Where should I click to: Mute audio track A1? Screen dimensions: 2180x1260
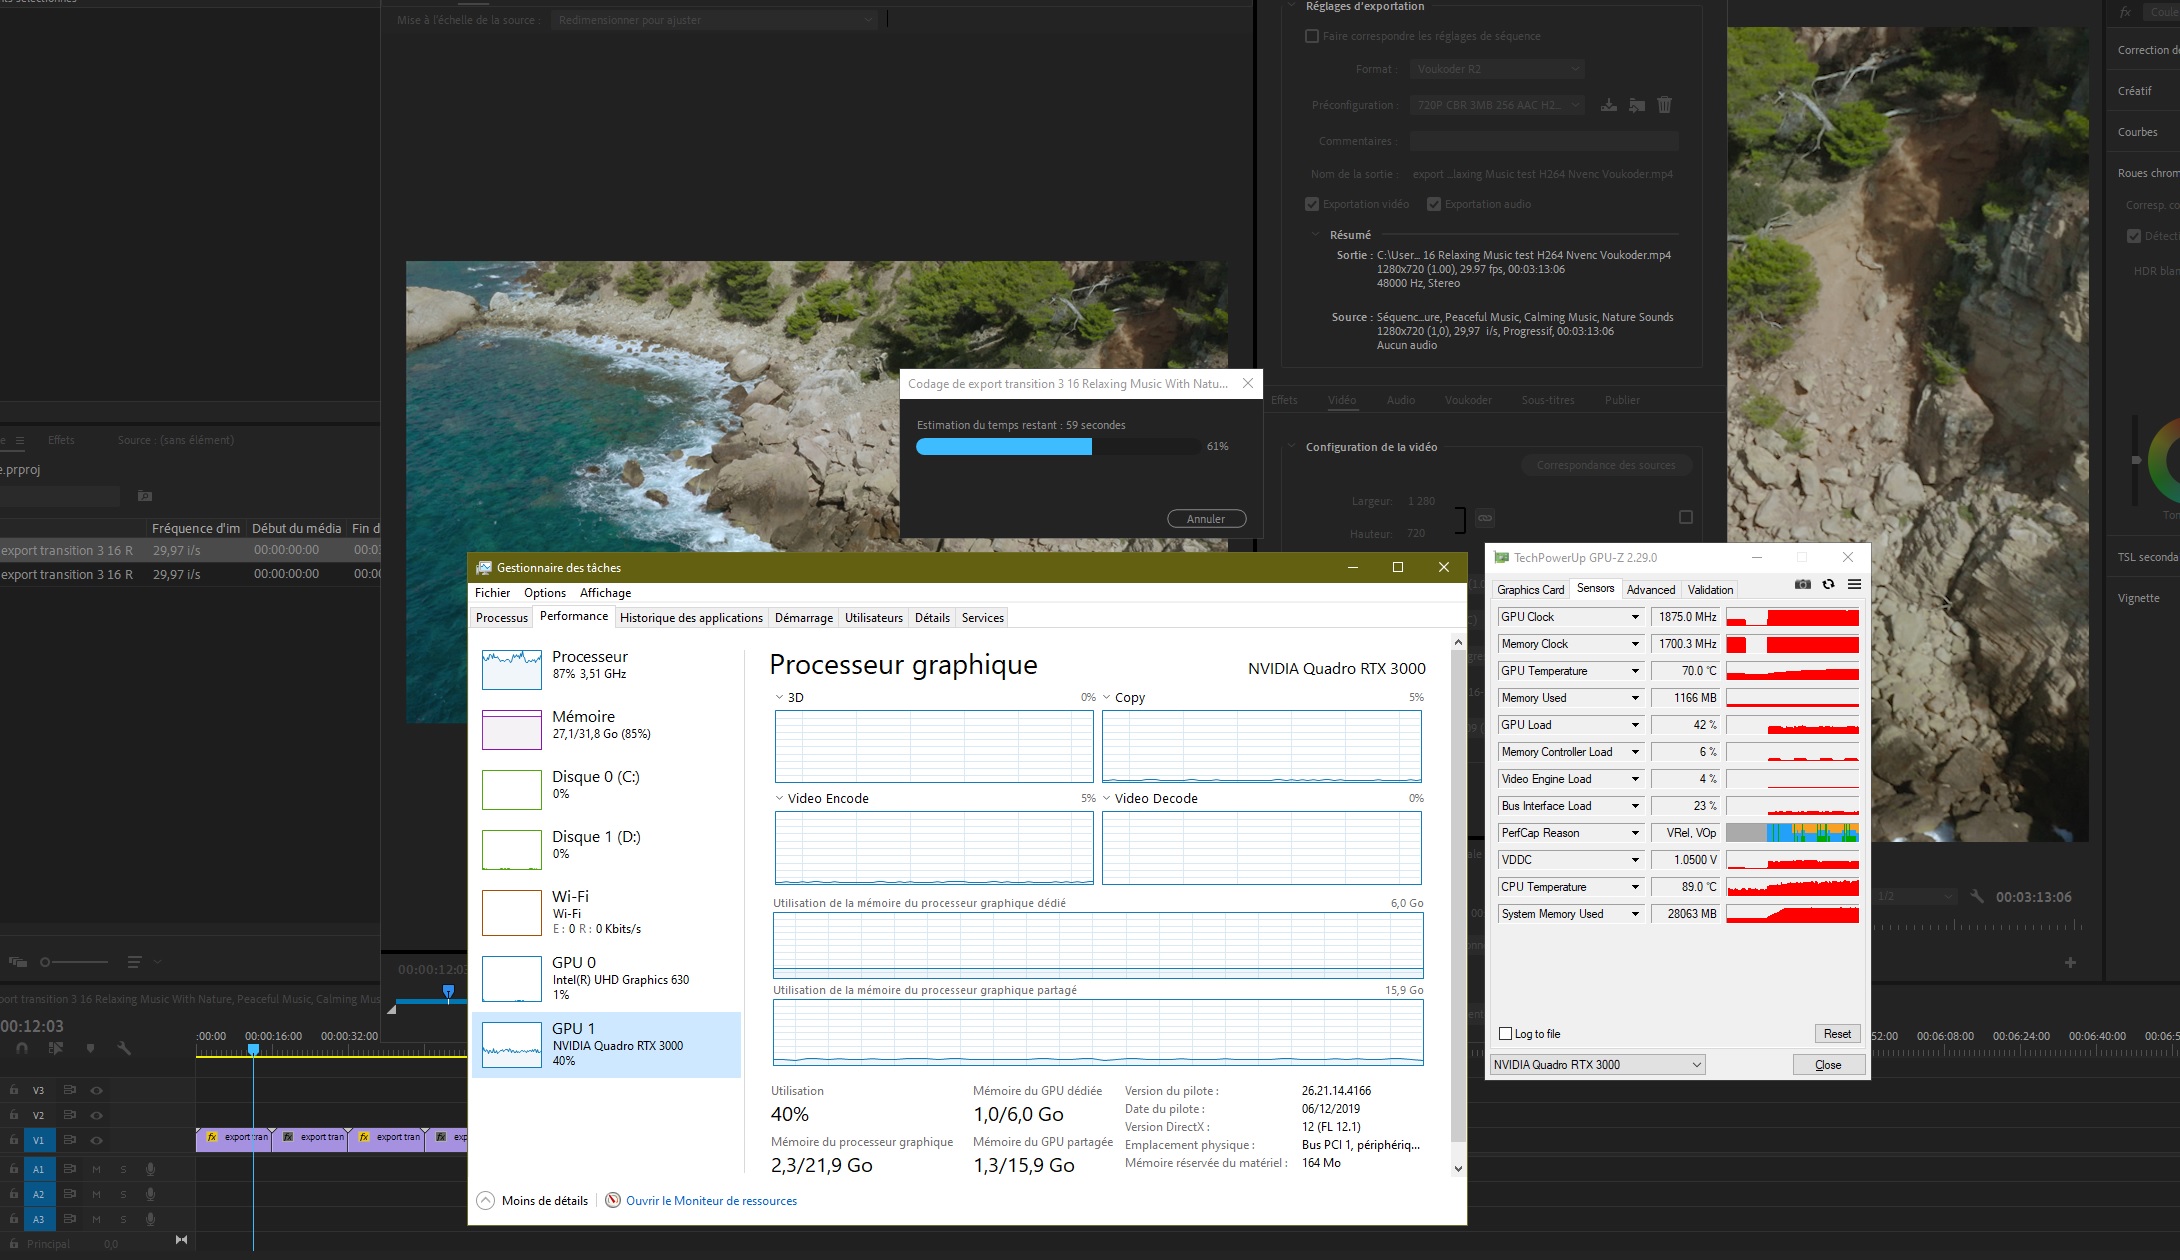(x=97, y=1169)
